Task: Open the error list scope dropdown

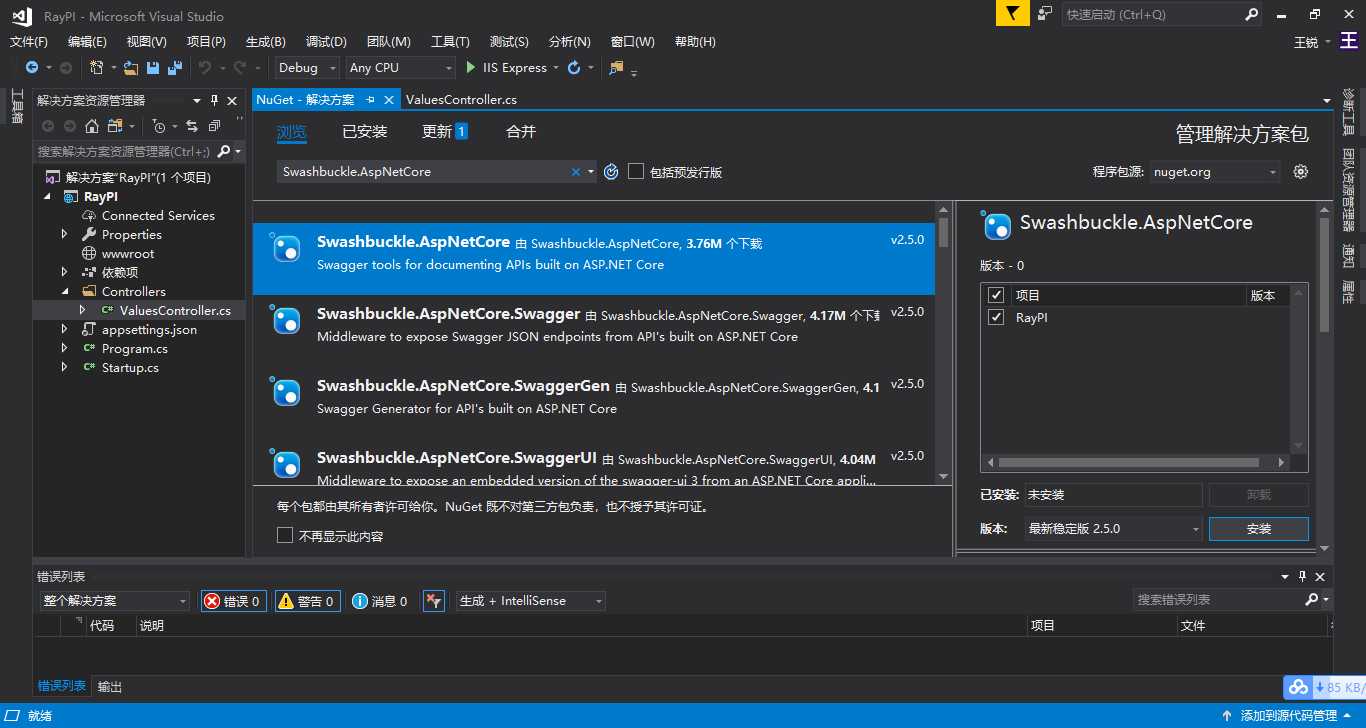Action: tap(114, 601)
